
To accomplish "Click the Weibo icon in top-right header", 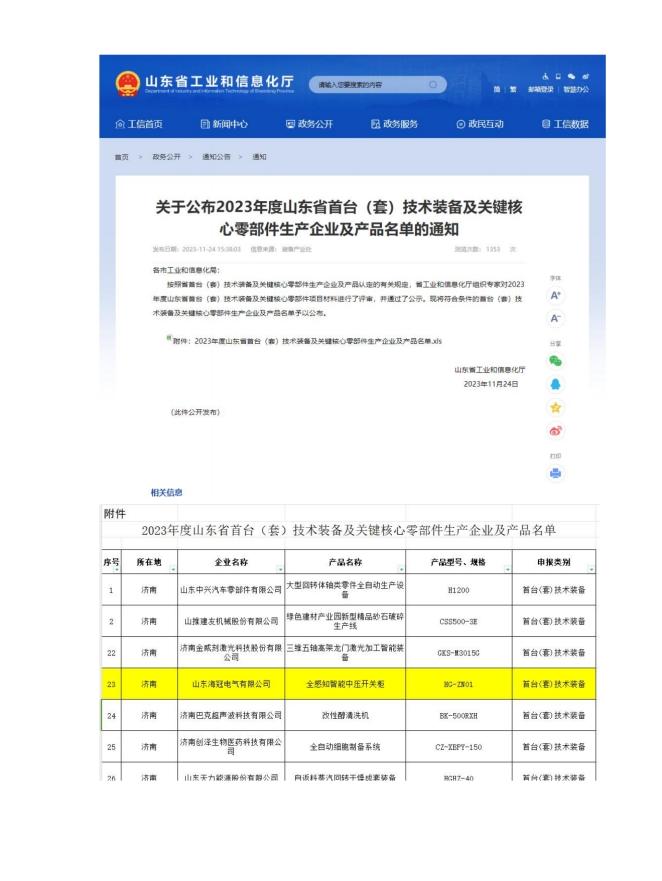I will [586, 76].
